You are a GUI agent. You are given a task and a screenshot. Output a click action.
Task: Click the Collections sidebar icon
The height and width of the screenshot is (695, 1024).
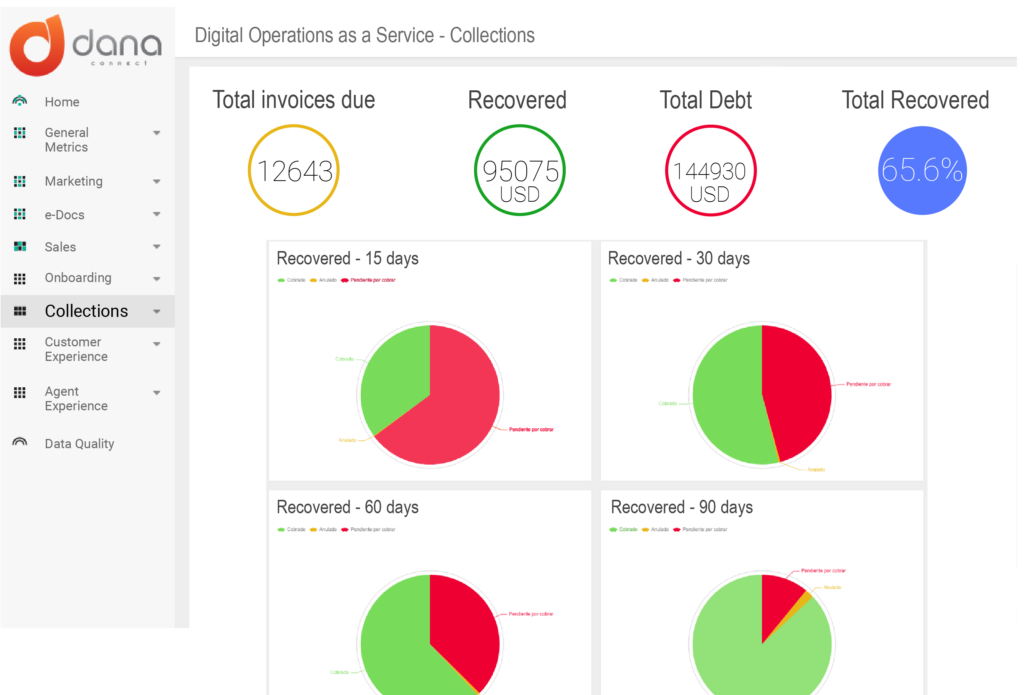(x=20, y=311)
